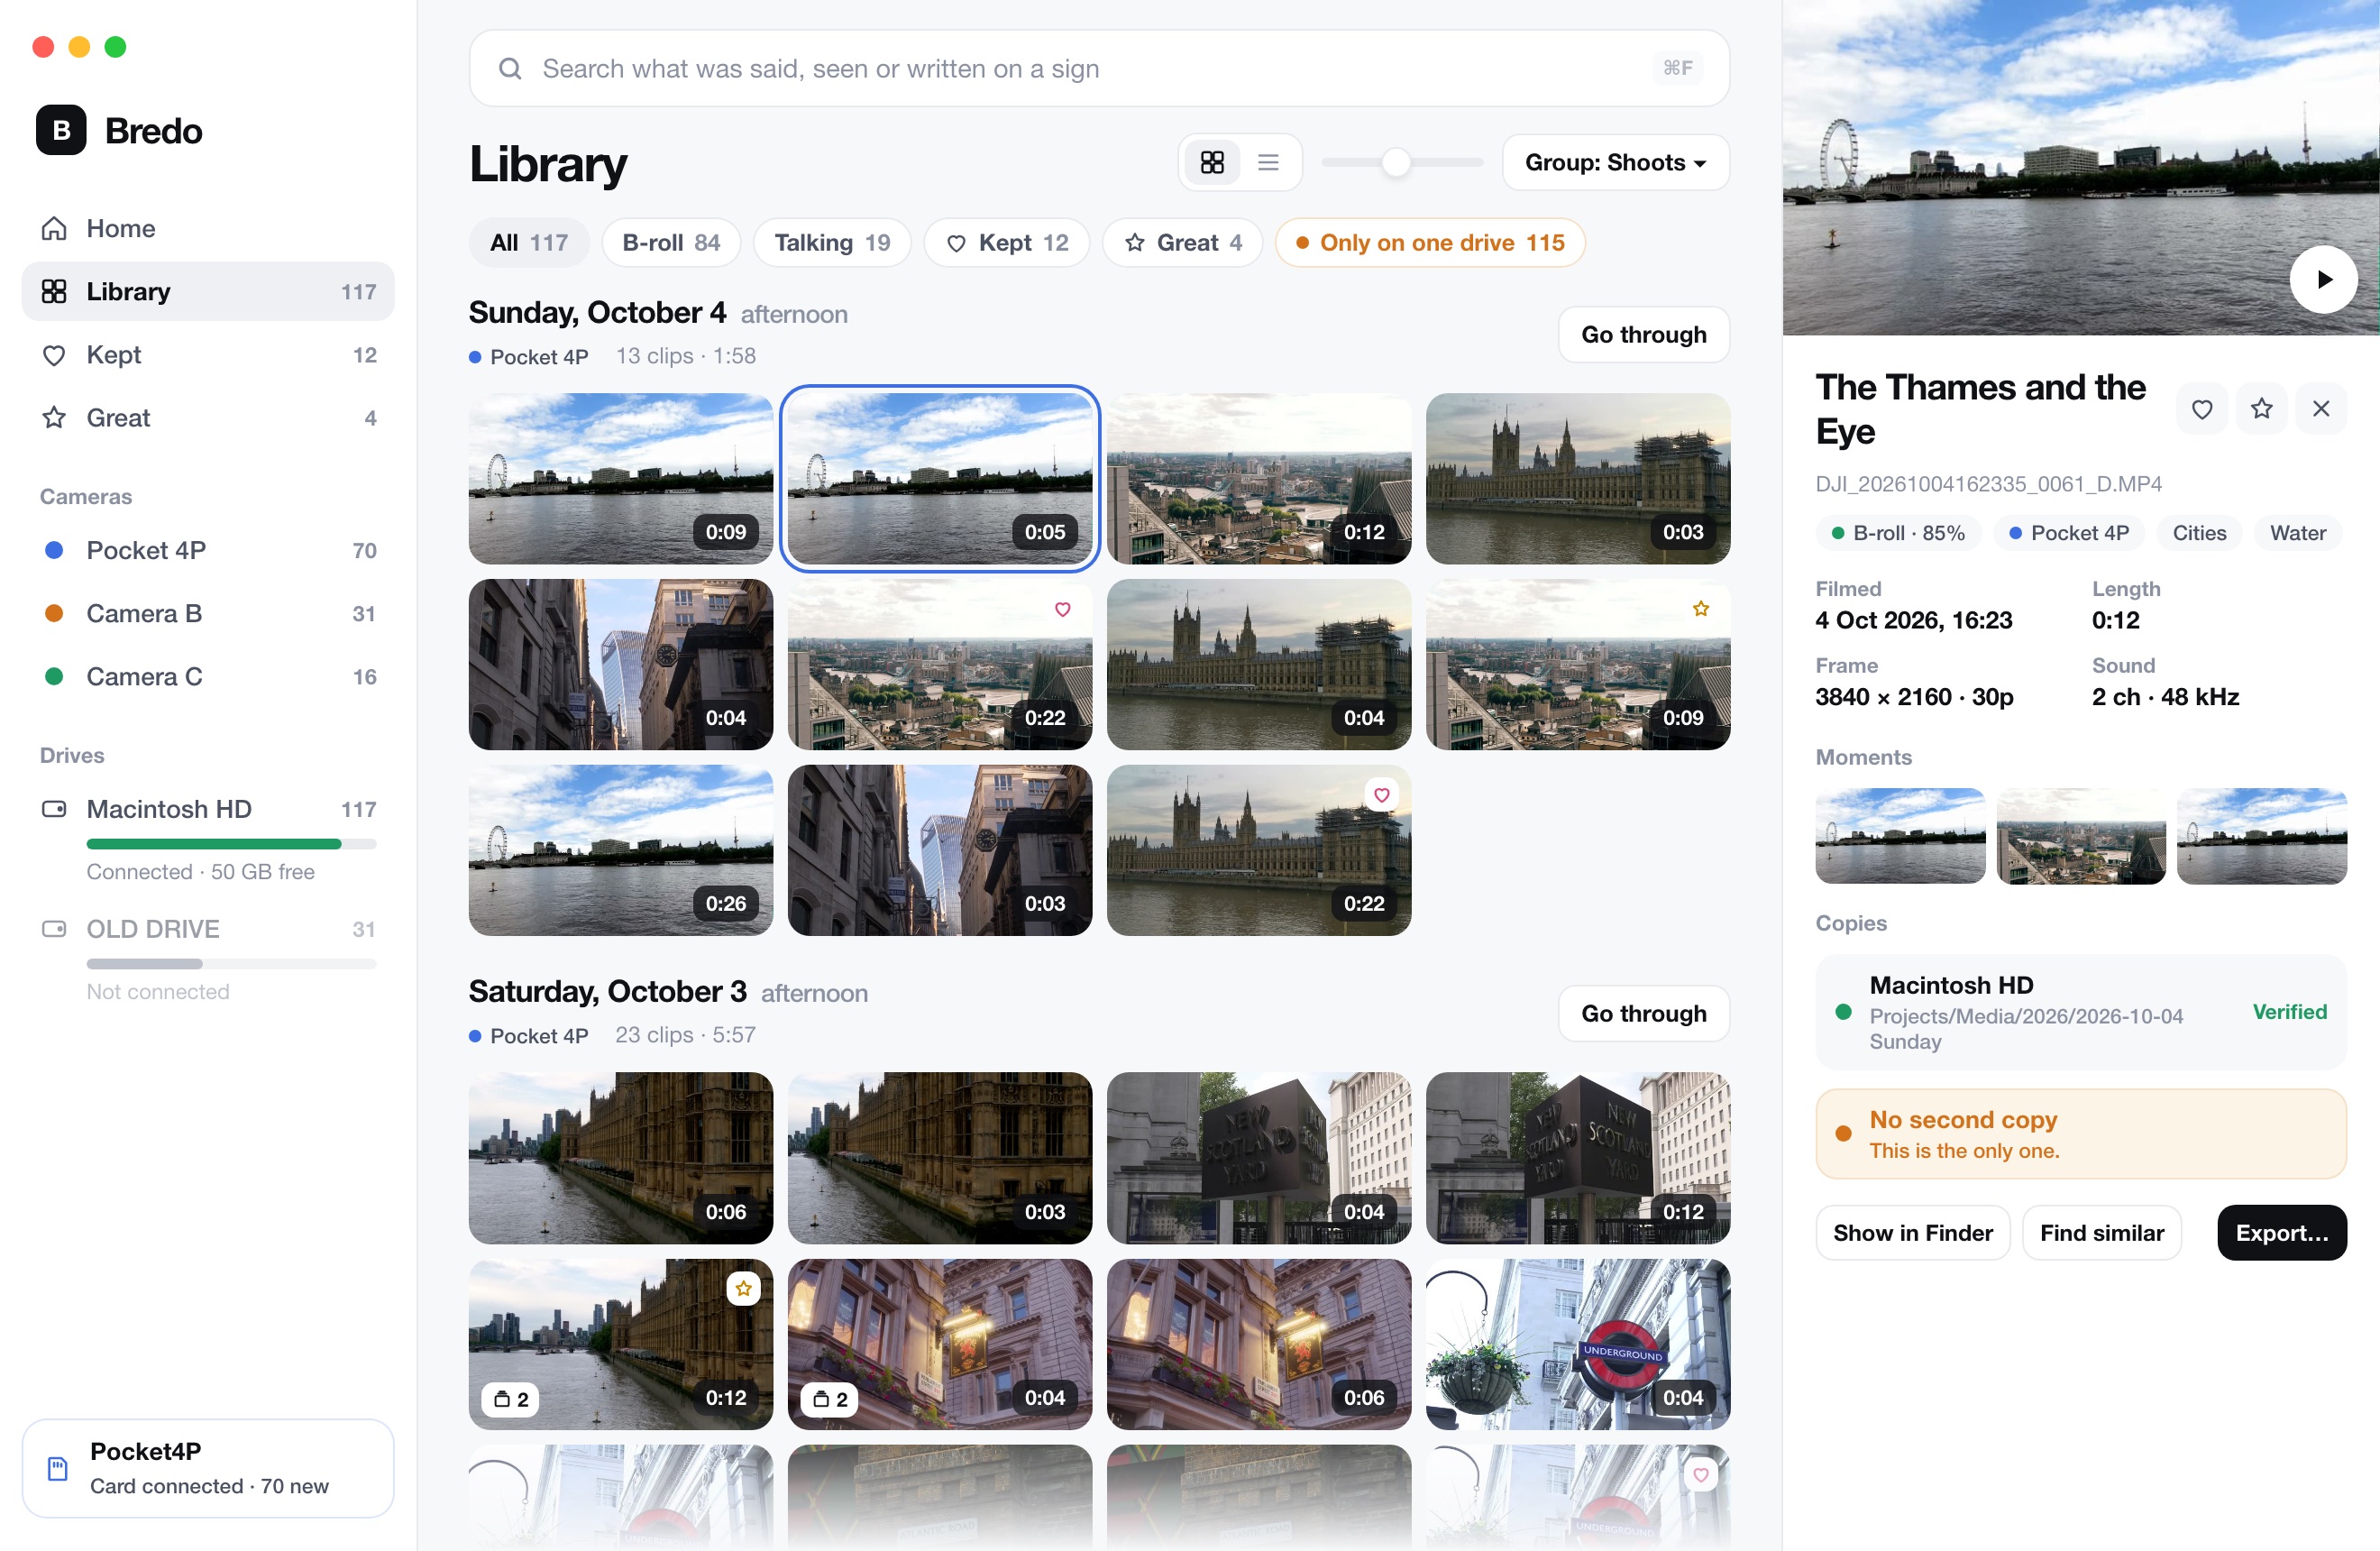Click star badge on Sunday 0:09 aerial clip
This screenshot has height=1551, width=2380.
point(1700,609)
